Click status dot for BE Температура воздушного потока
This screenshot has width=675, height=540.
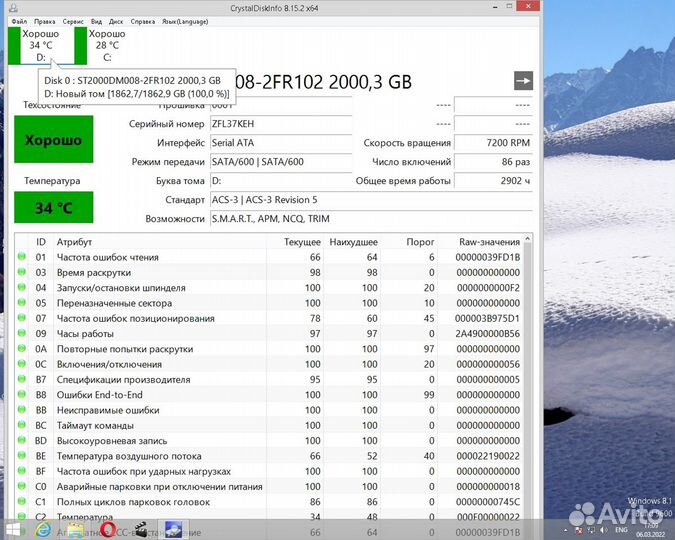point(22,456)
